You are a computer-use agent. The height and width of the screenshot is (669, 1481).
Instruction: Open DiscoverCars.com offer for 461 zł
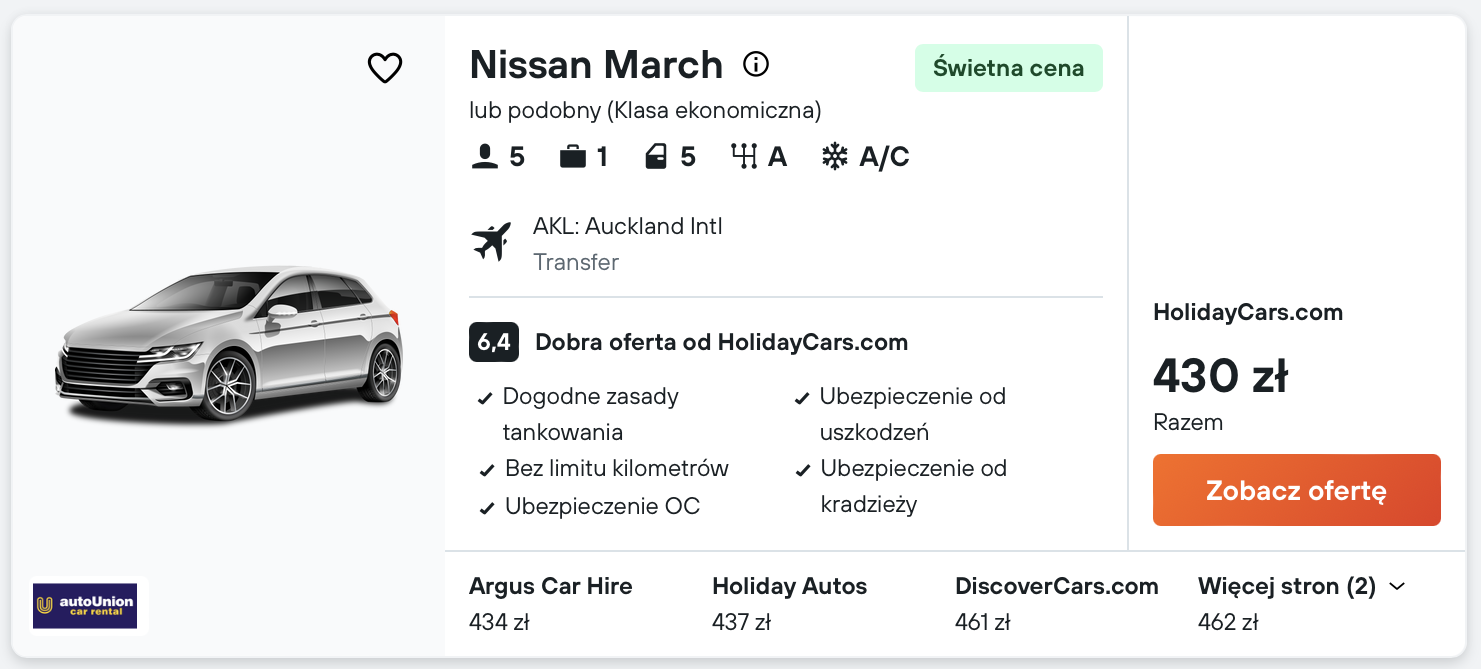tap(1056, 603)
